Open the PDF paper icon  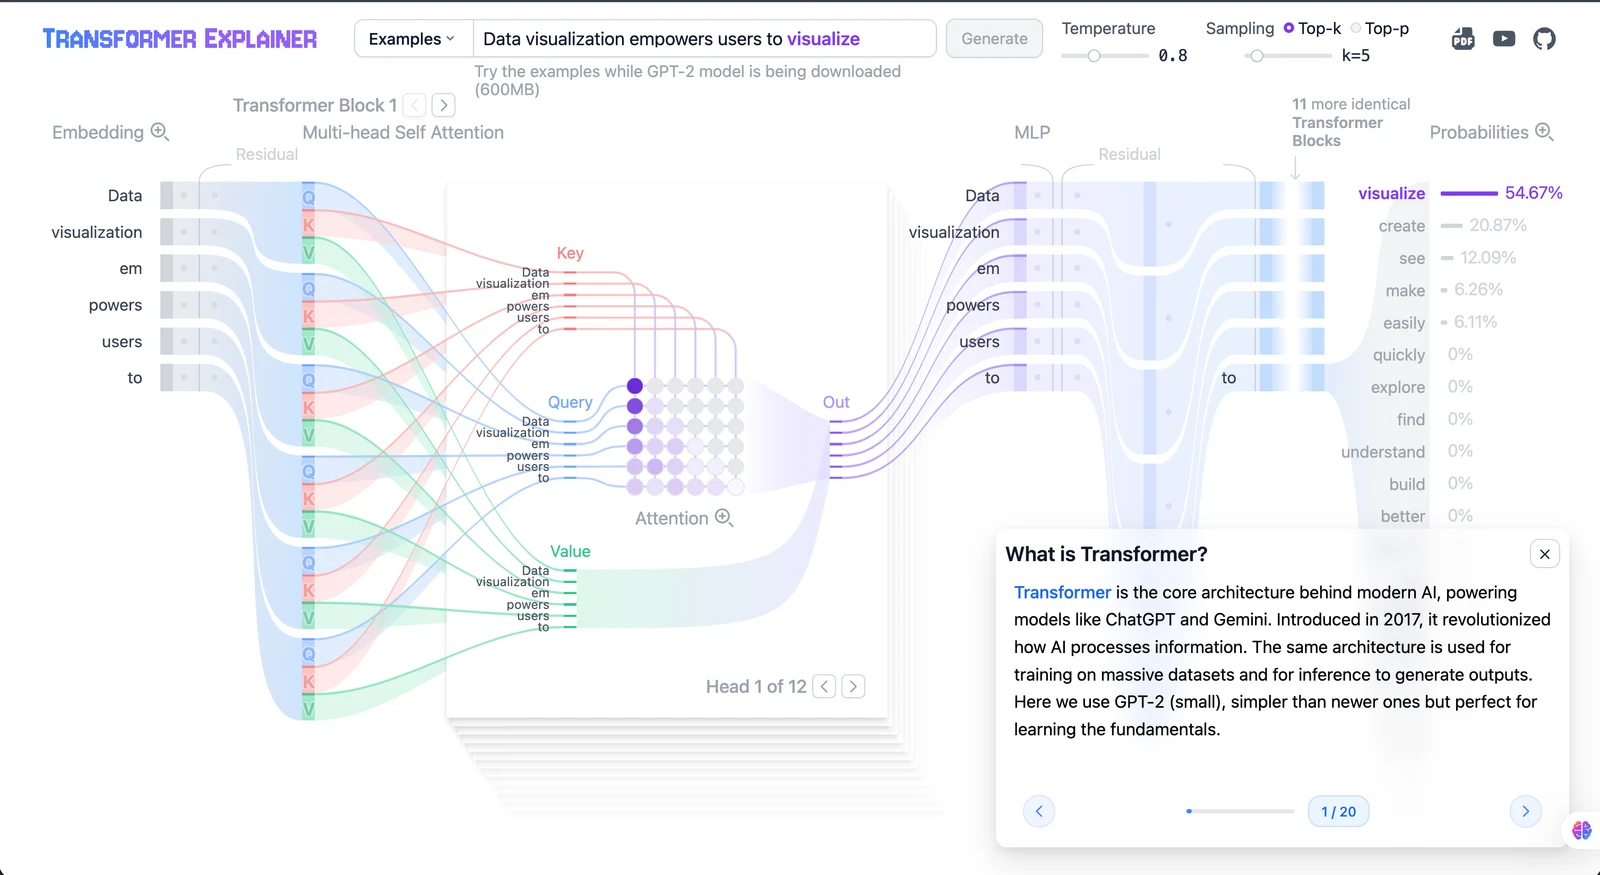point(1463,39)
